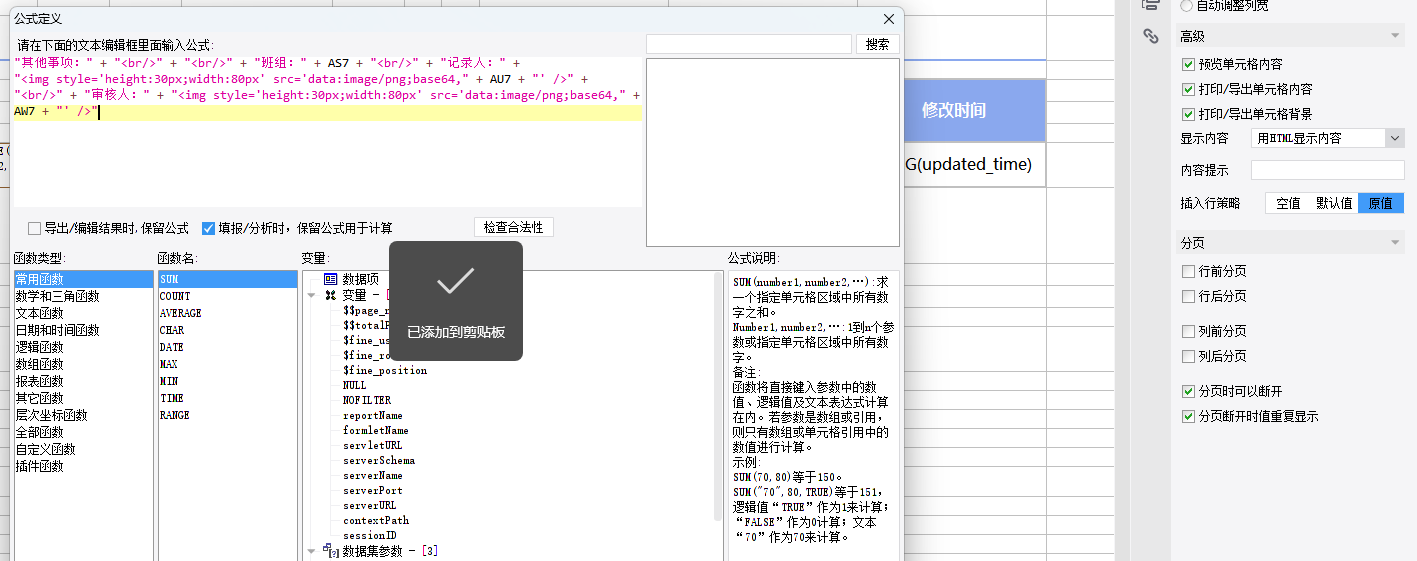This screenshot has width=1417, height=561.
Task: Click the 变量 variables node icon
Action: [331, 295]
